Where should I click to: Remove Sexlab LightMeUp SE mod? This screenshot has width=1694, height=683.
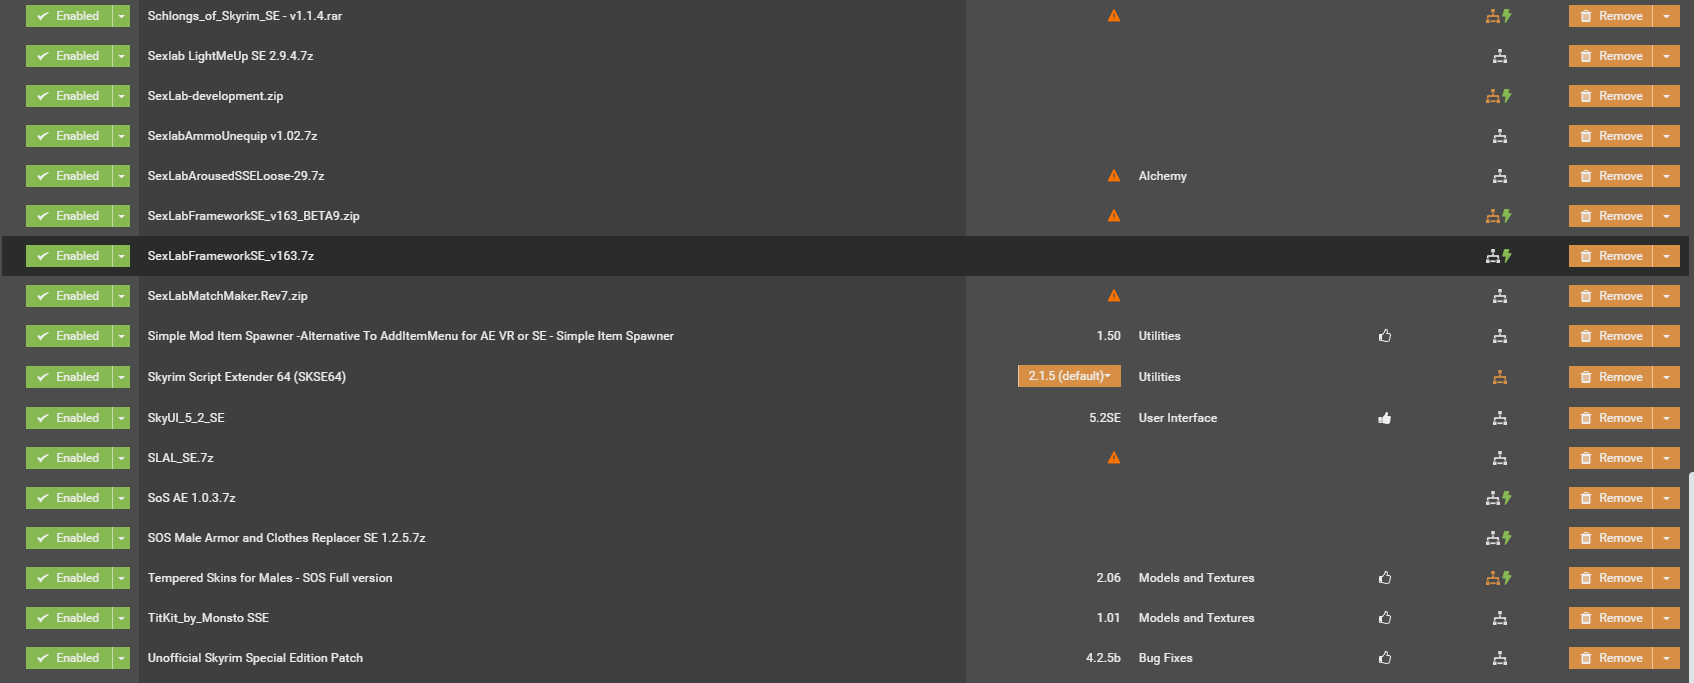point(1610,56)
